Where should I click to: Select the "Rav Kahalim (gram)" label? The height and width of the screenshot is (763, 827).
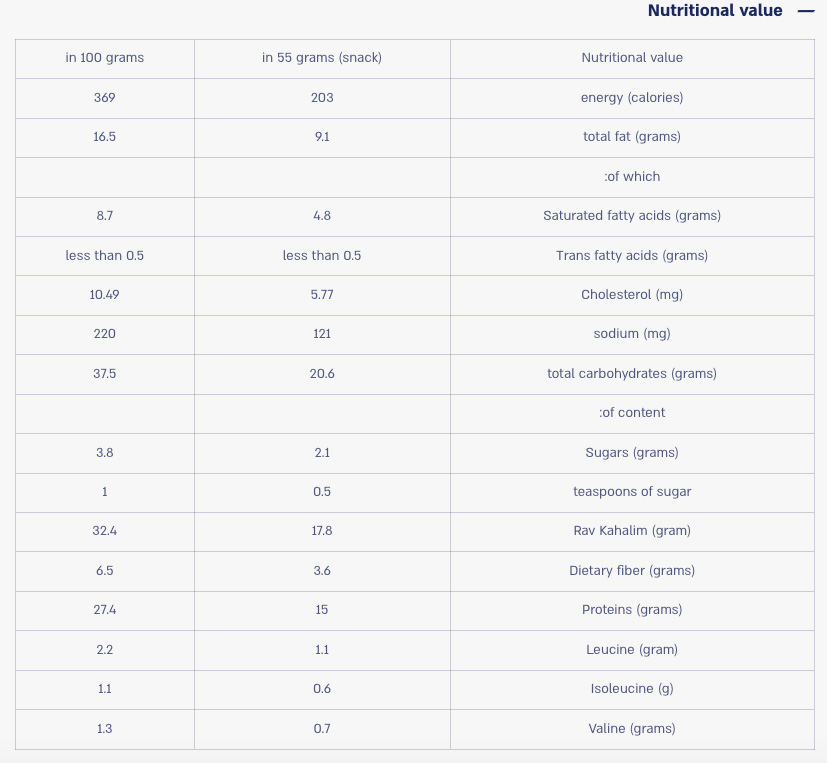632,531
